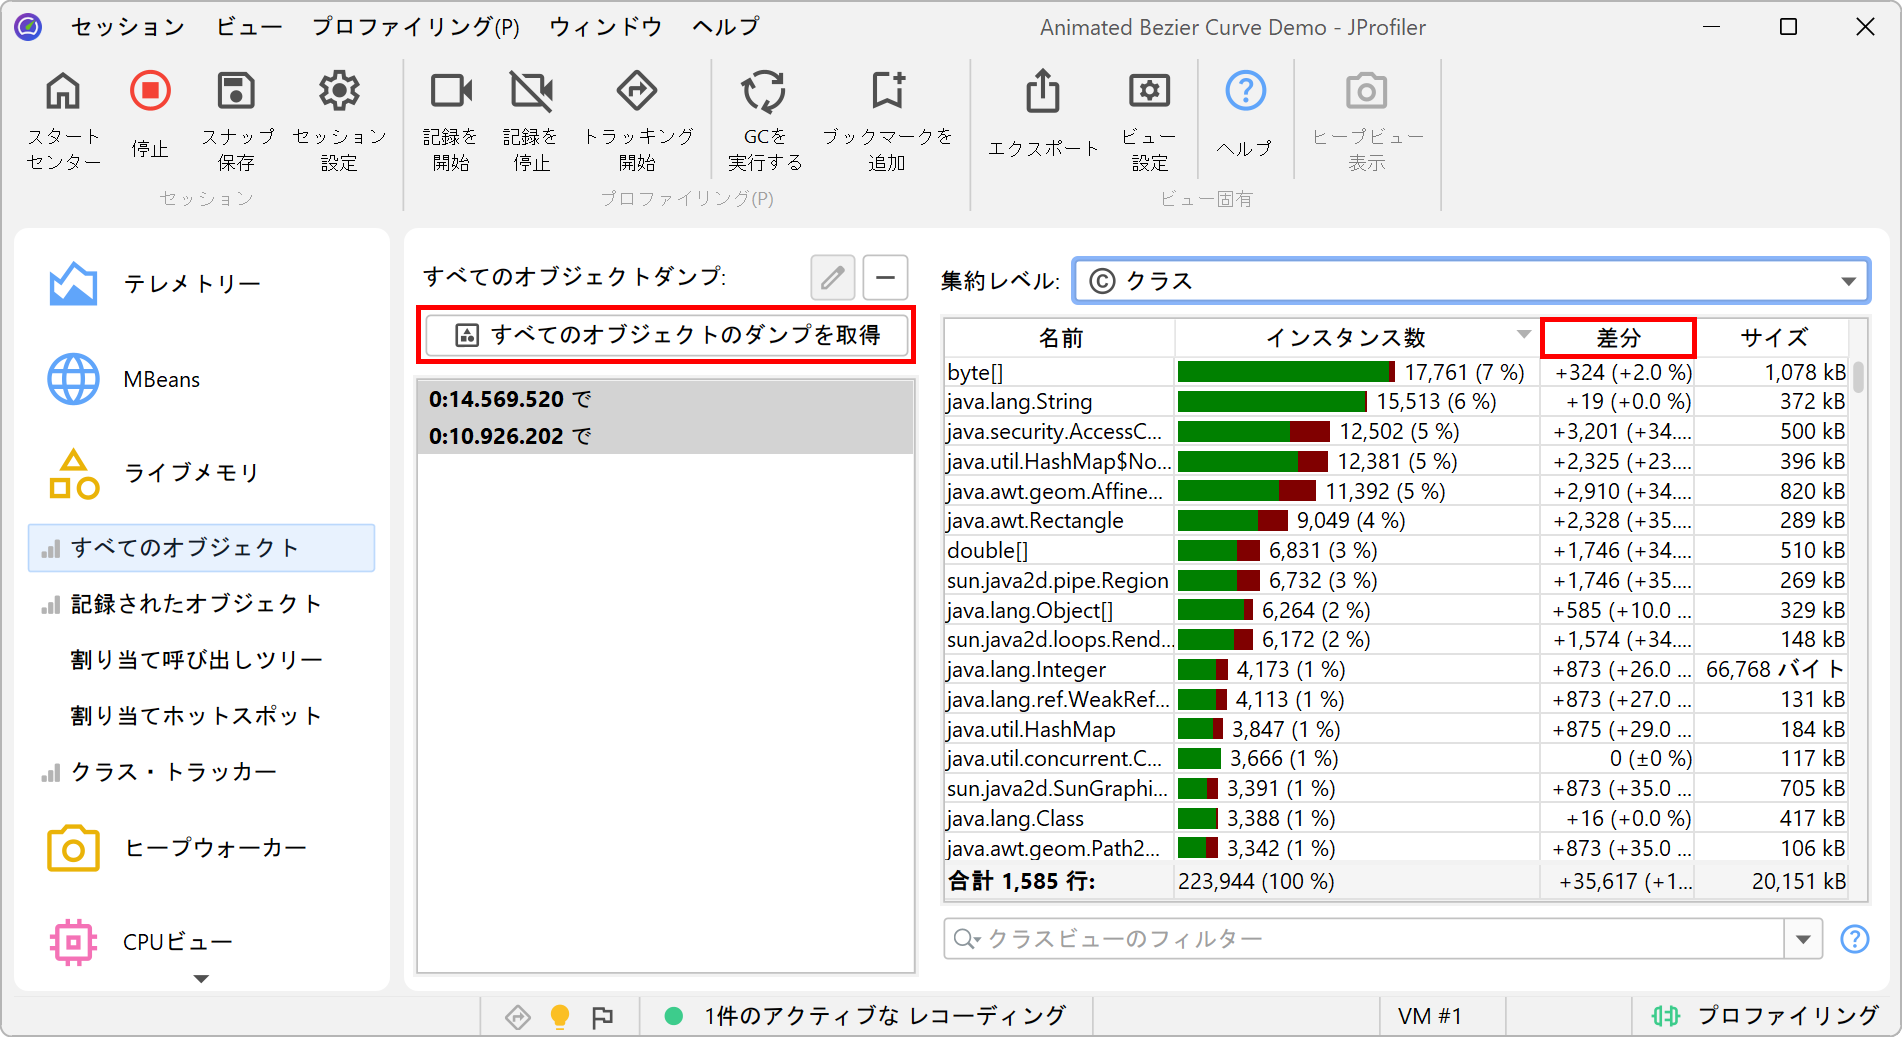The image size is (1902, 1037).
Task: Stop the session with the red stop icon
Action: point(150,92)
